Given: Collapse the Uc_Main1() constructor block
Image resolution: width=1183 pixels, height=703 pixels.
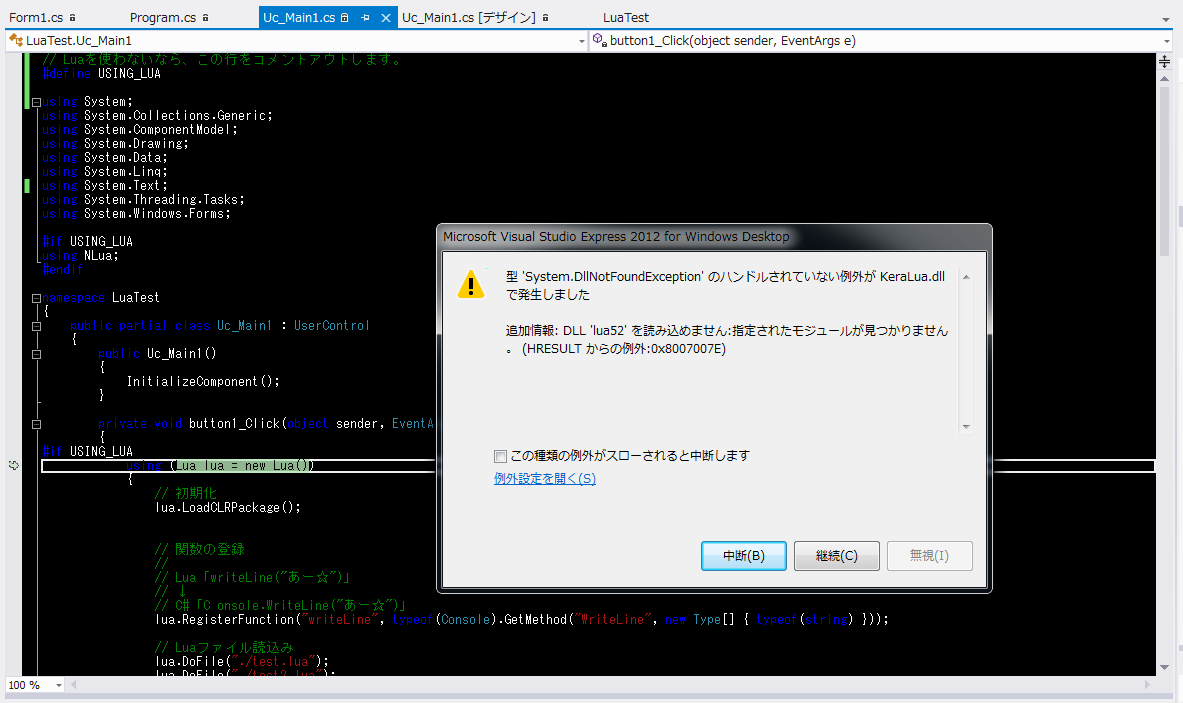Looking at the screenshot, I should [x=36, y=354].
